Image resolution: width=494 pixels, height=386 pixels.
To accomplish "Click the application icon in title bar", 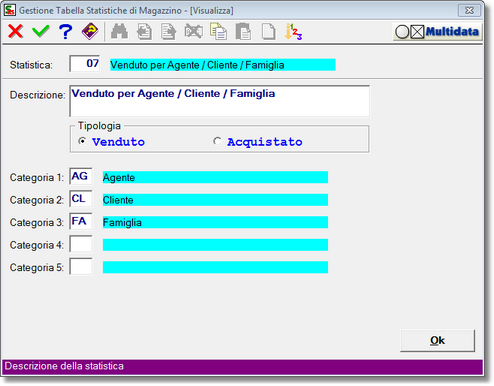I will [x=10, y=10].
